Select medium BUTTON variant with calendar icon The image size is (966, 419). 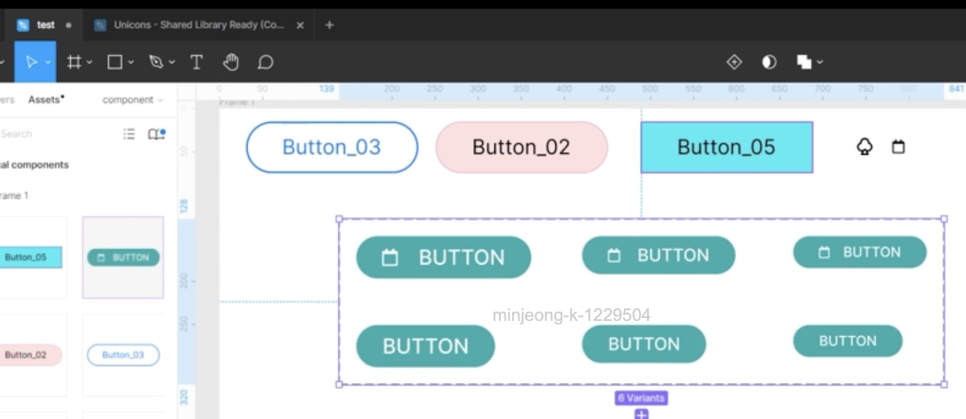click(659, 255)
